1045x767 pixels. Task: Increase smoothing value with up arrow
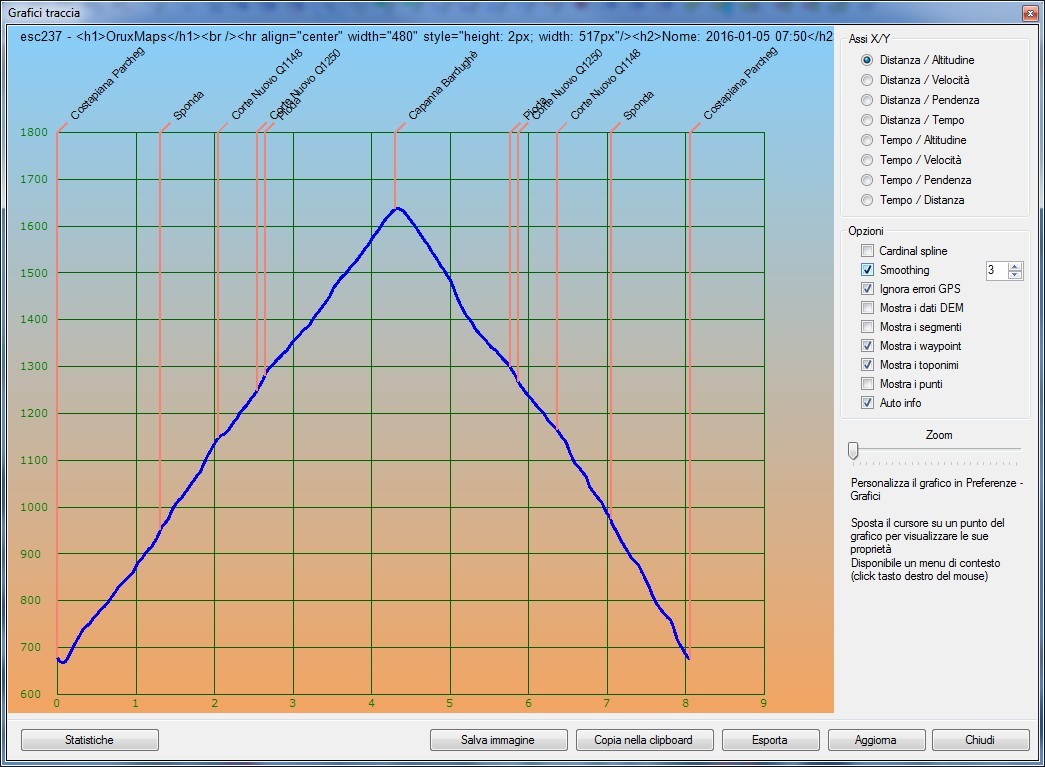1015,266
